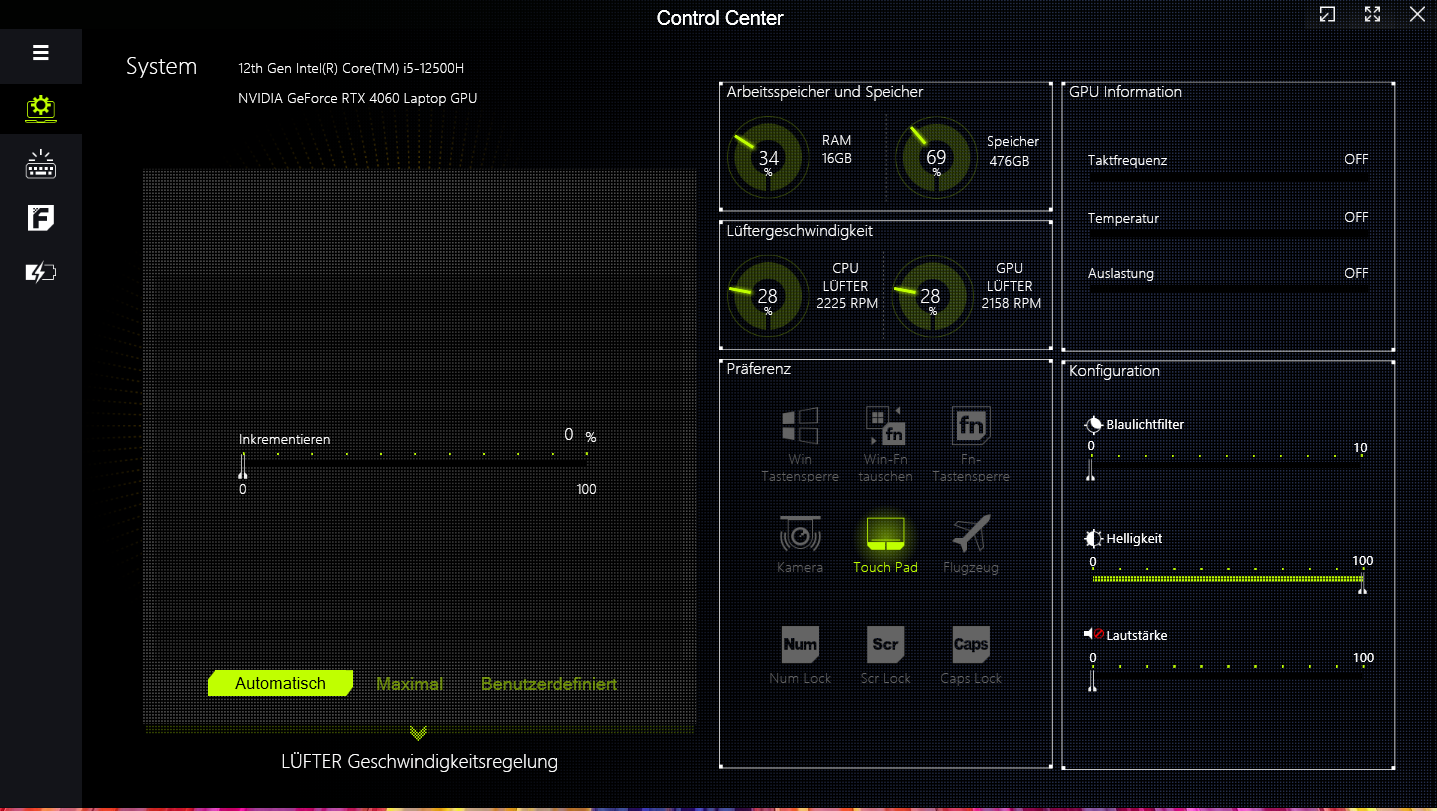Open the Flexikey icon in the sidebar
1437x811 pixels.
point(41,218)
